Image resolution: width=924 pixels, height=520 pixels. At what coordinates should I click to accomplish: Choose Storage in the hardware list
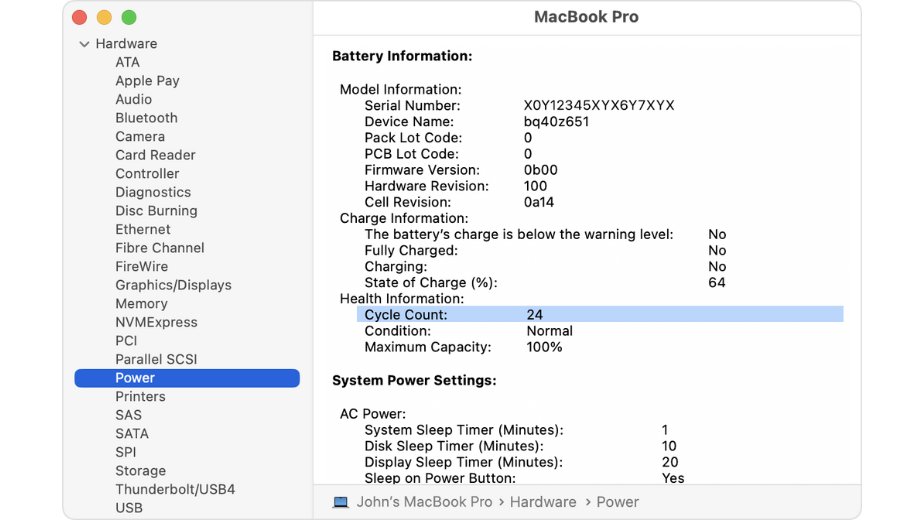(140, 471)
